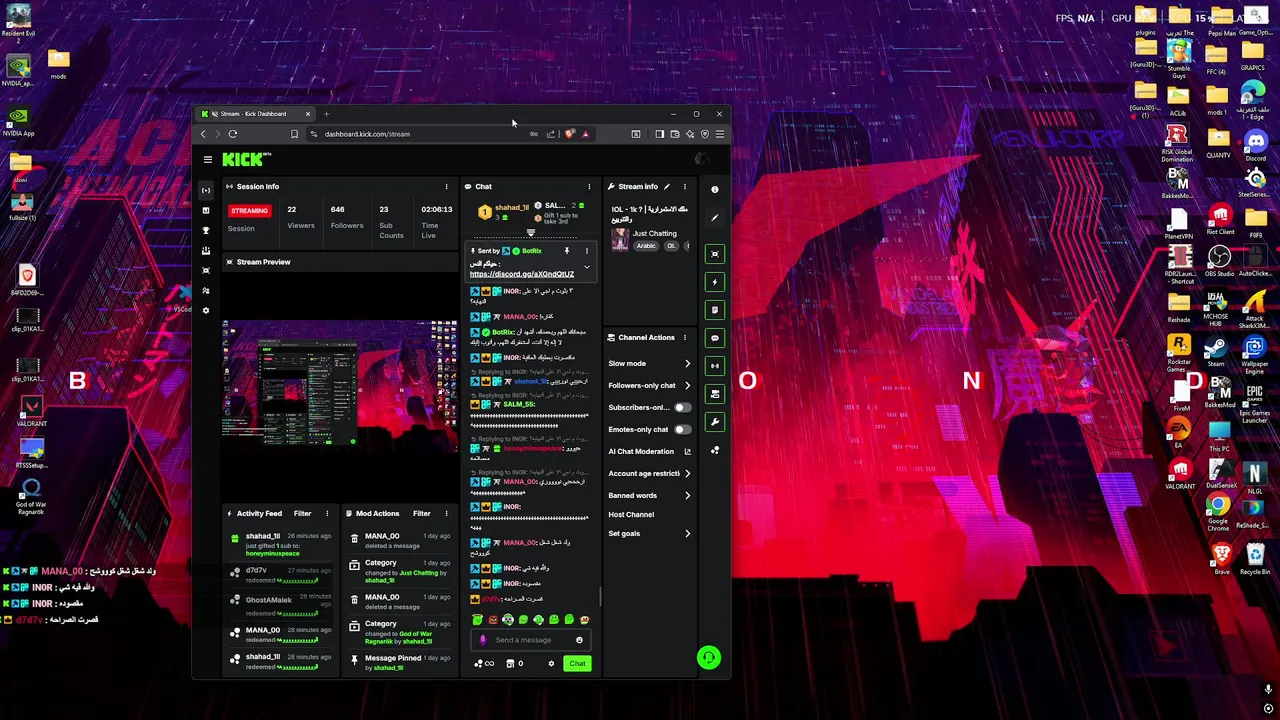This screenshot has height=720, width=1280.
Task: Open Activity Feed Filter
Action: coord(302,514)
